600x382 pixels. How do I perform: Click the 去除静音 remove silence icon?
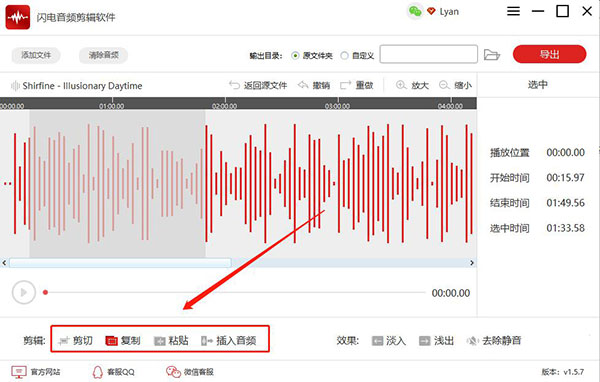[x=473, y=340]
